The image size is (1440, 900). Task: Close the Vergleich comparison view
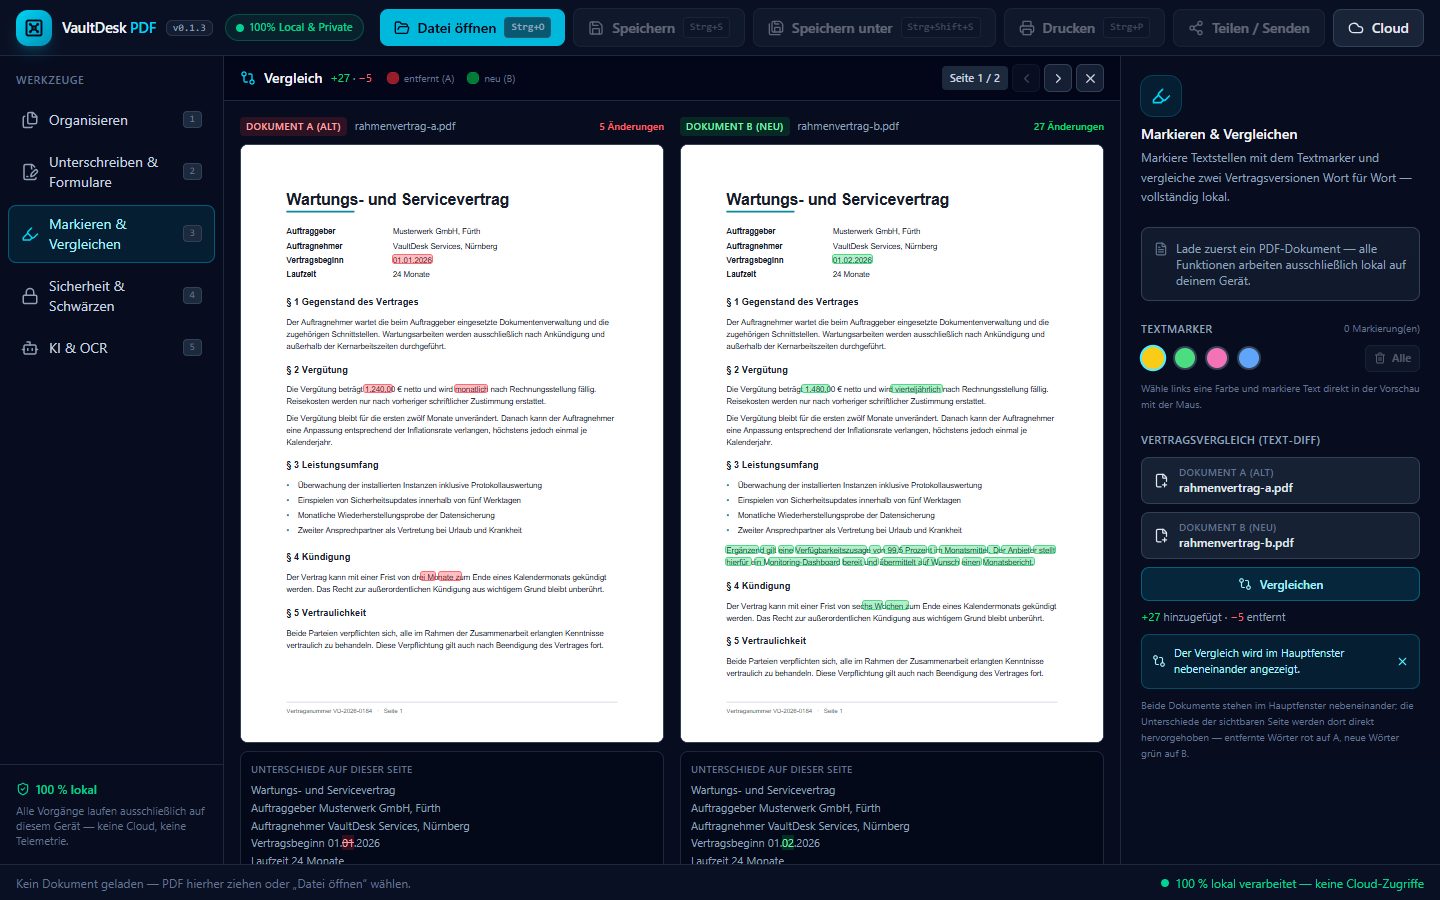click(x=1090, y=78)
